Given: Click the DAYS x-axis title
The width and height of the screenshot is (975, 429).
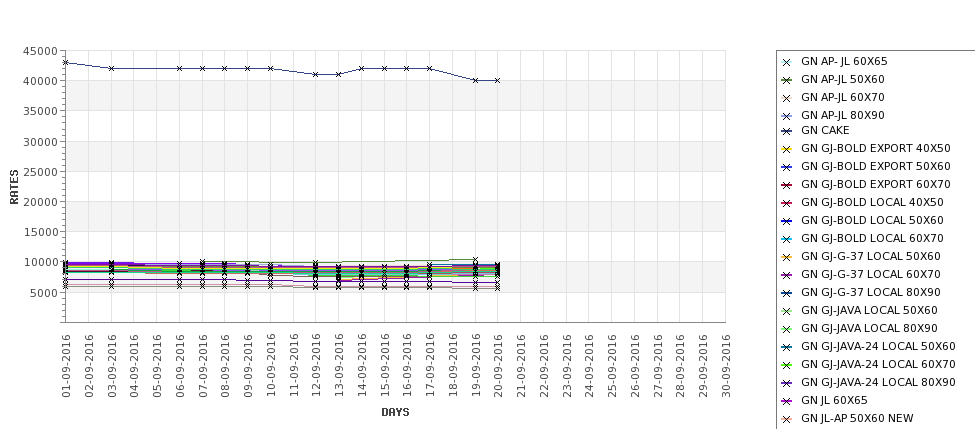Looking at the screenshot, I should point(395,412).
